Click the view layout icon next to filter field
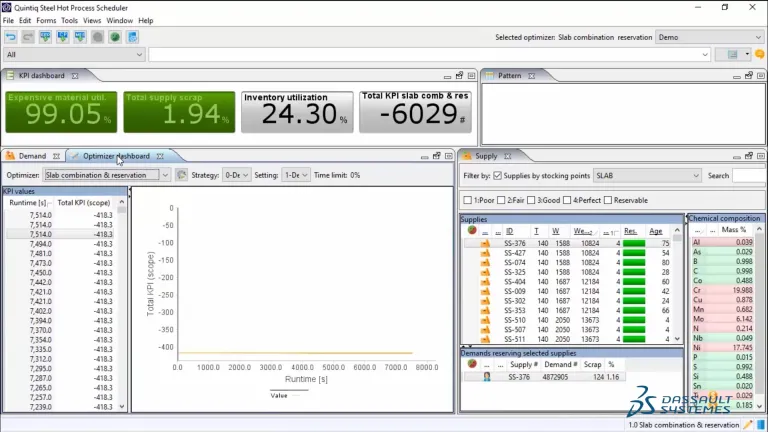Viewport: 768px width, 432px height. 732,54
